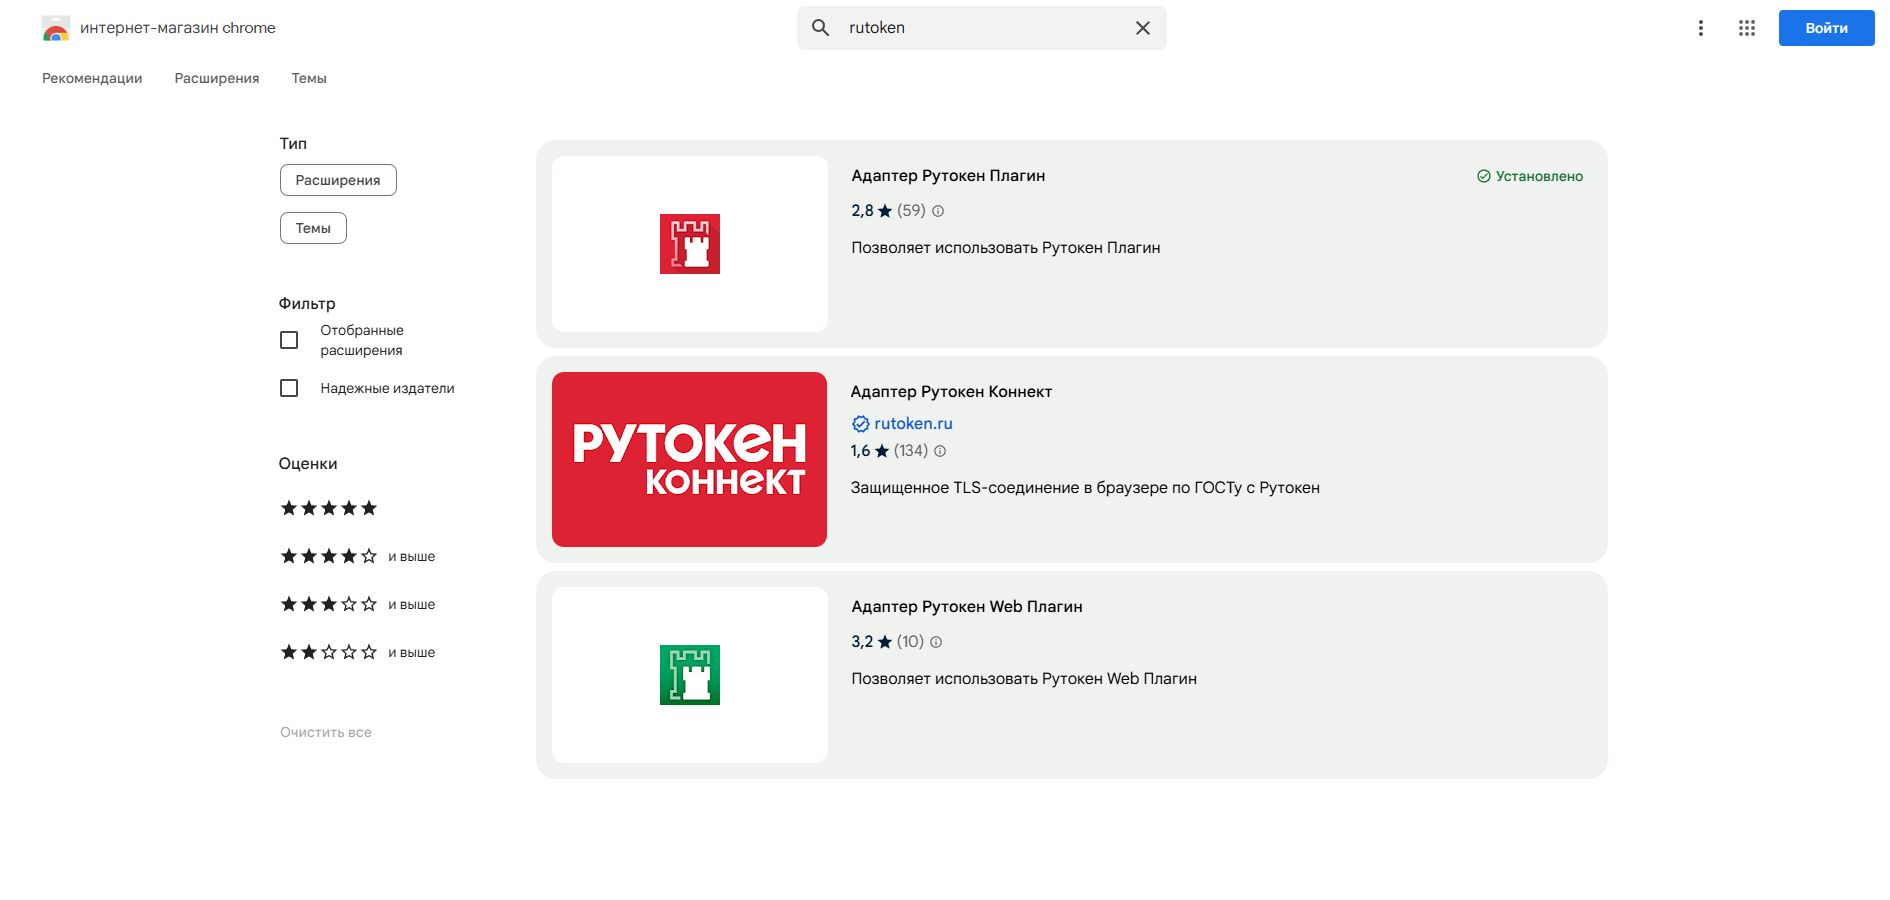Open Адаптер Рутокен Коннект extension title
Viewport: 1890px width, 900px height.
(951, 392)
